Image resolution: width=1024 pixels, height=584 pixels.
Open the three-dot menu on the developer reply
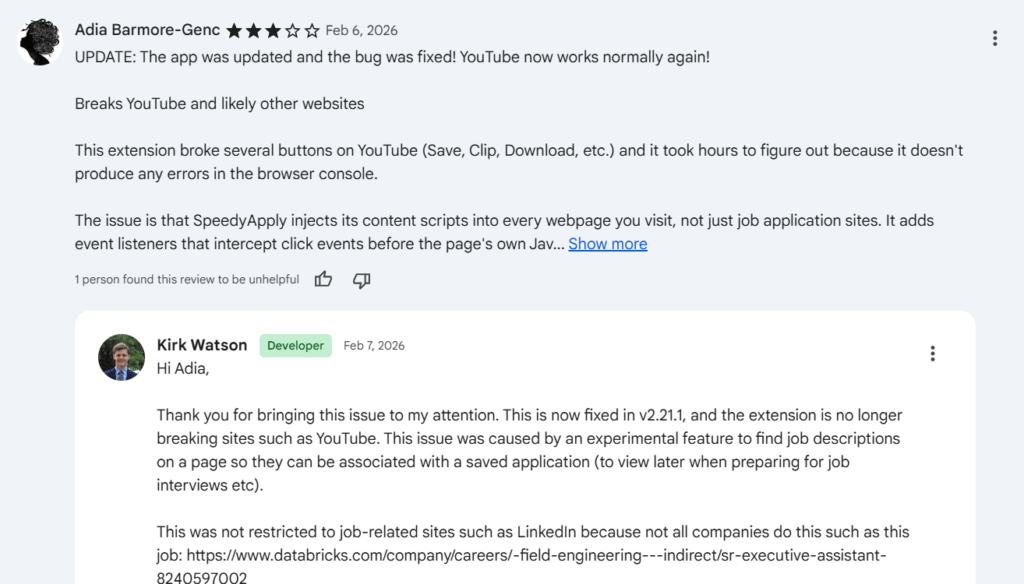[x=932, y=353]
